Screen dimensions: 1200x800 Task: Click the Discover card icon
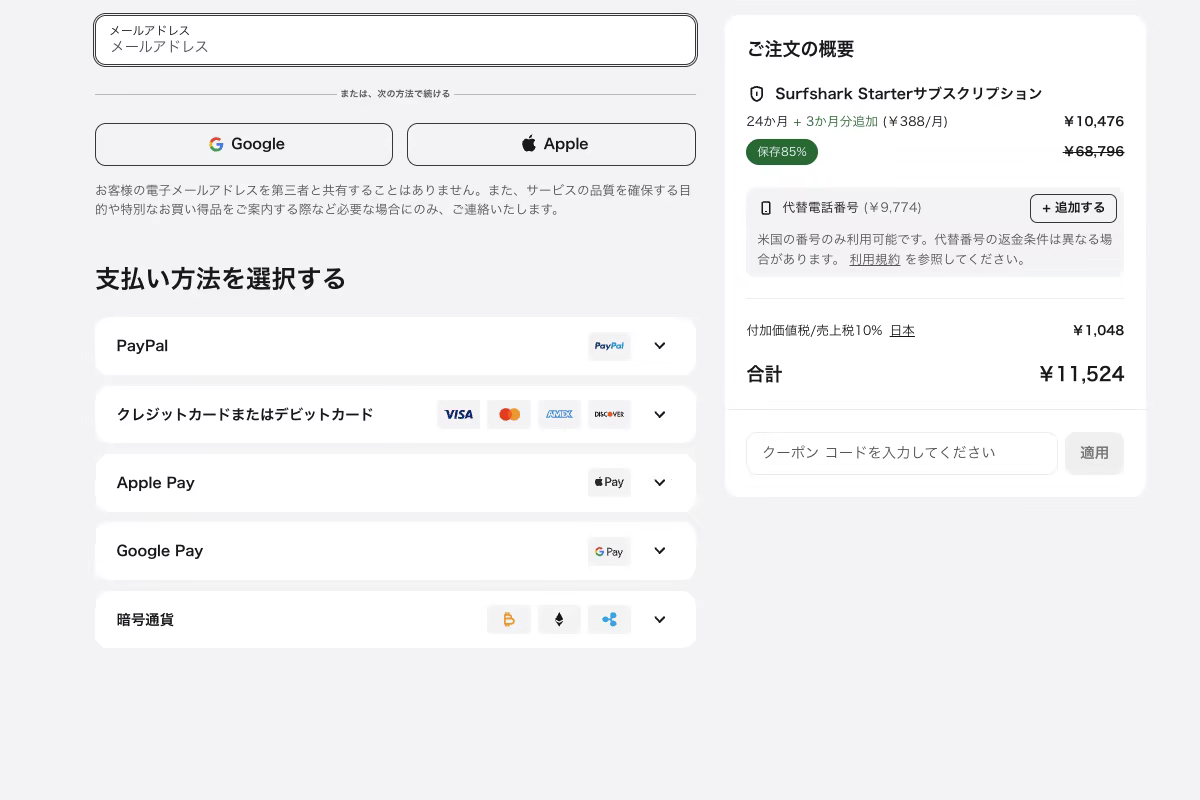click(609, 414)
